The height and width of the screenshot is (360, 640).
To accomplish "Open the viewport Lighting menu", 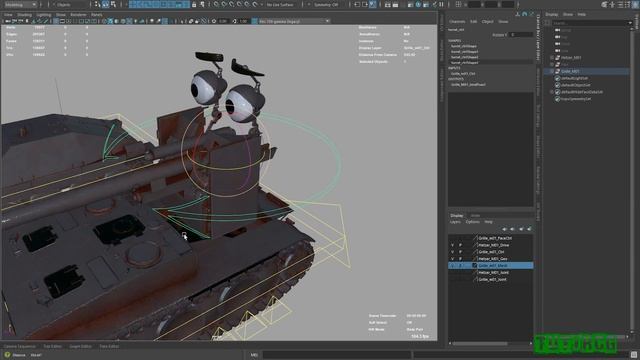I will 44,15.
